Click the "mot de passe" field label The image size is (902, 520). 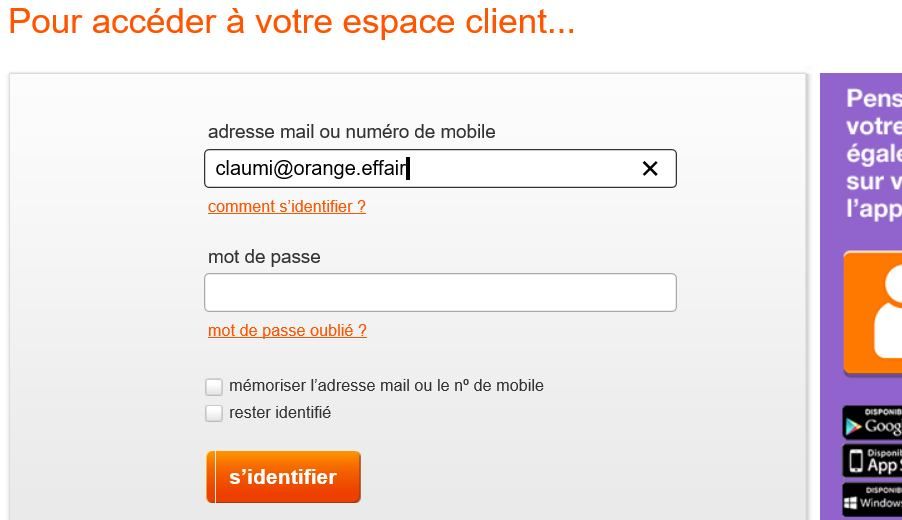264,257
